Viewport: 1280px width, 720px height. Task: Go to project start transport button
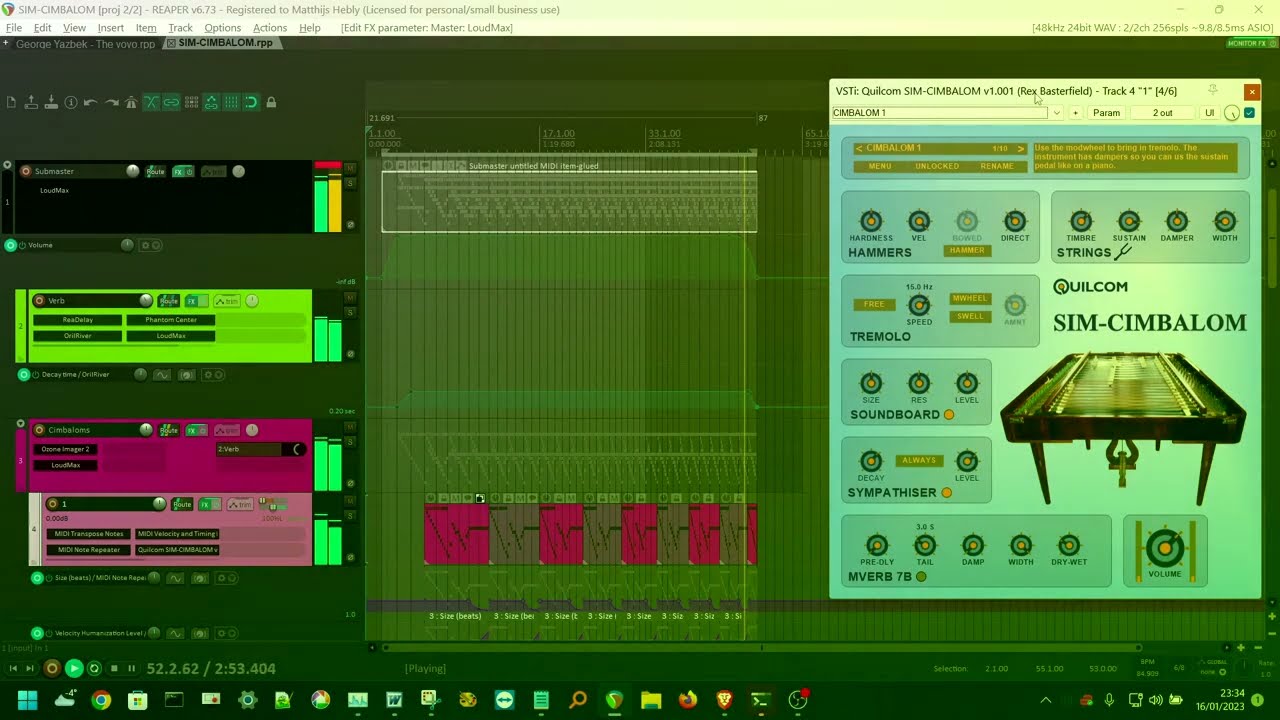coord(13,668)
